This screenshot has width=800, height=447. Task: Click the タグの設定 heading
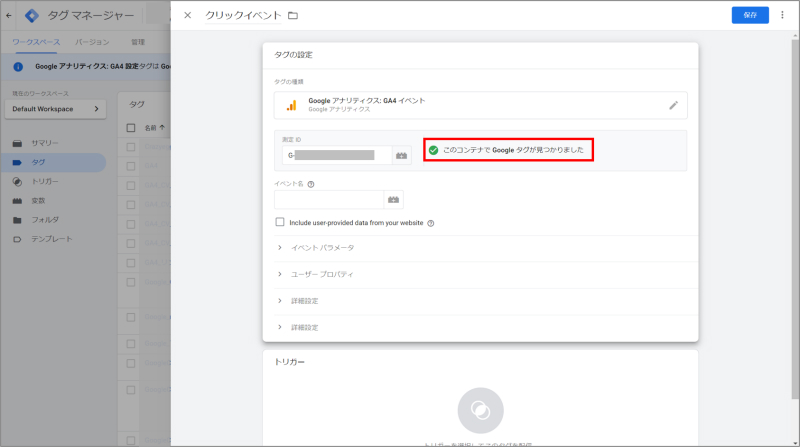pyautogui.click(x=293, y=55)
